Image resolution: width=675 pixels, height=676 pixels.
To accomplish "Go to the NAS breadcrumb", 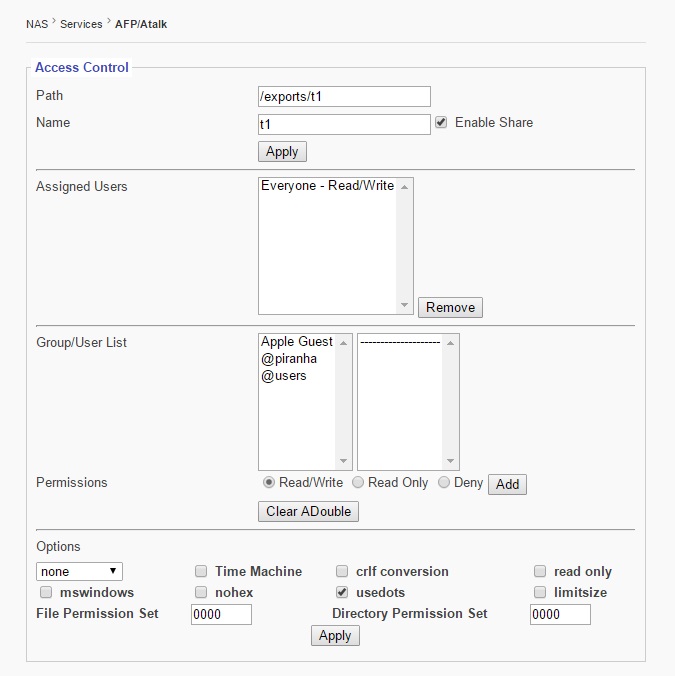I will (x=37, y=23).
